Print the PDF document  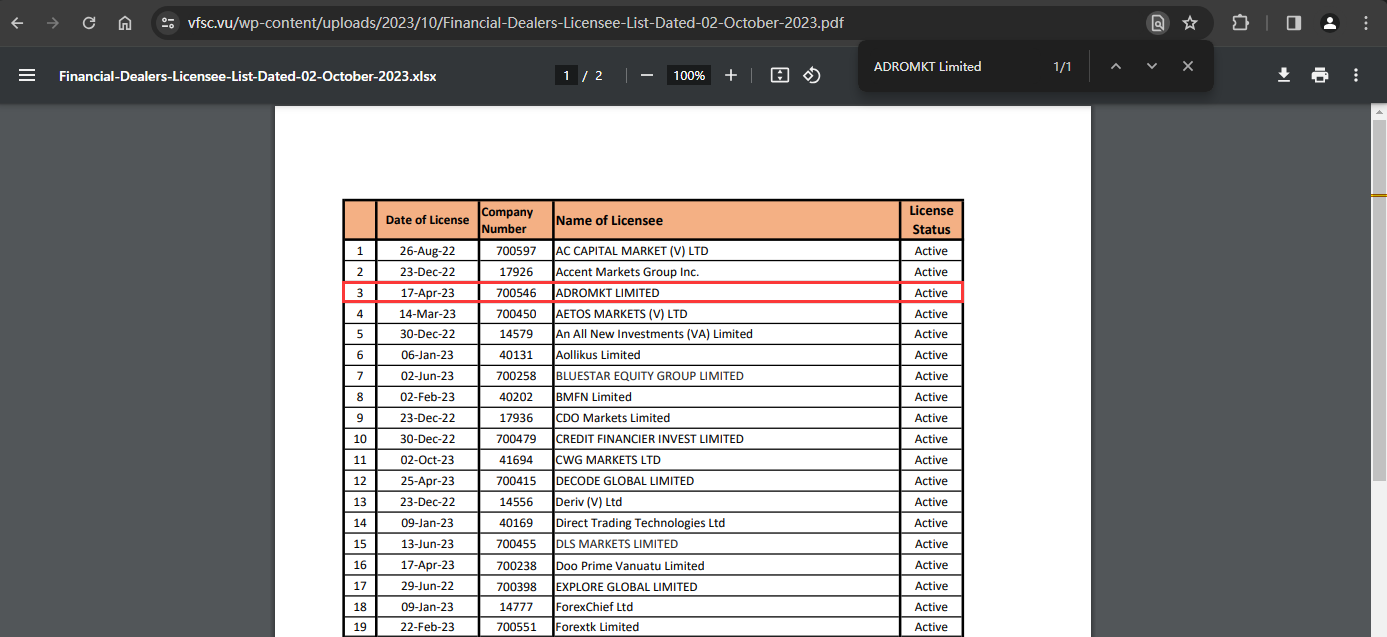pyautogui.click(x=1320, y=75)
